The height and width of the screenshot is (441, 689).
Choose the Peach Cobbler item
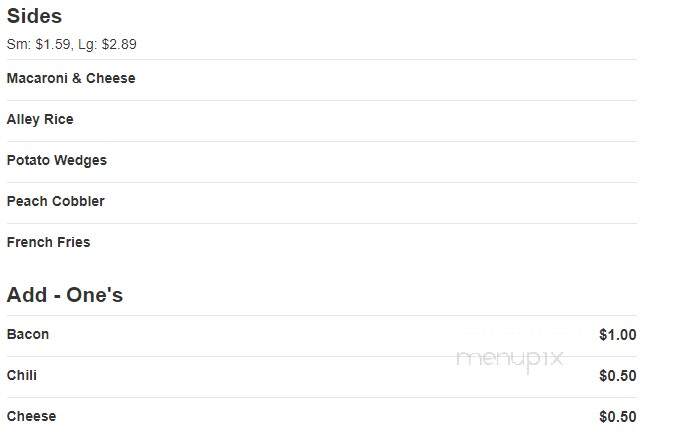56,201
